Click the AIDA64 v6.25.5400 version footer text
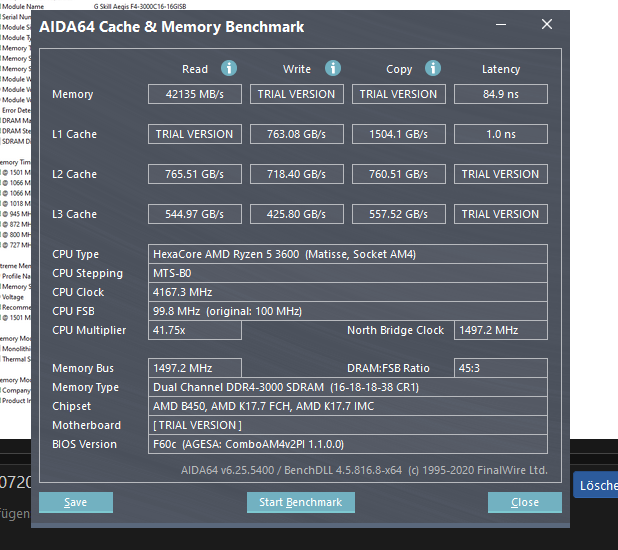618x550 pixels. pos(364,470)
